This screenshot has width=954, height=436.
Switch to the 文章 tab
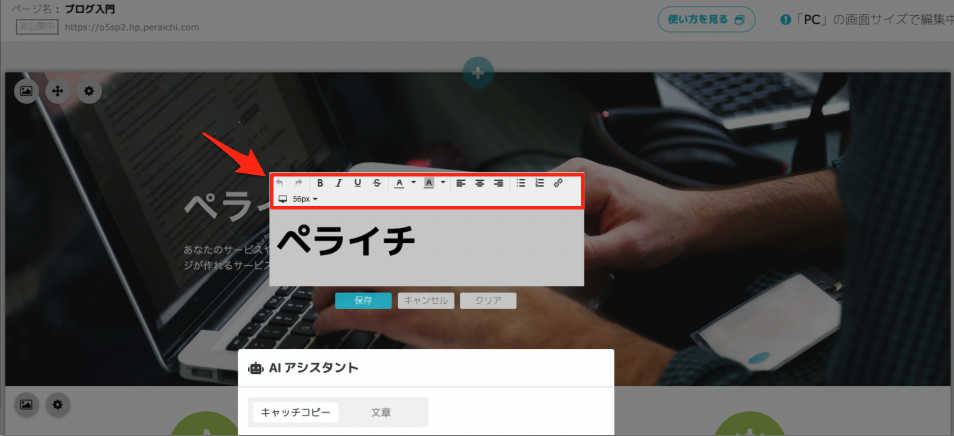click(x=381, y=412)
